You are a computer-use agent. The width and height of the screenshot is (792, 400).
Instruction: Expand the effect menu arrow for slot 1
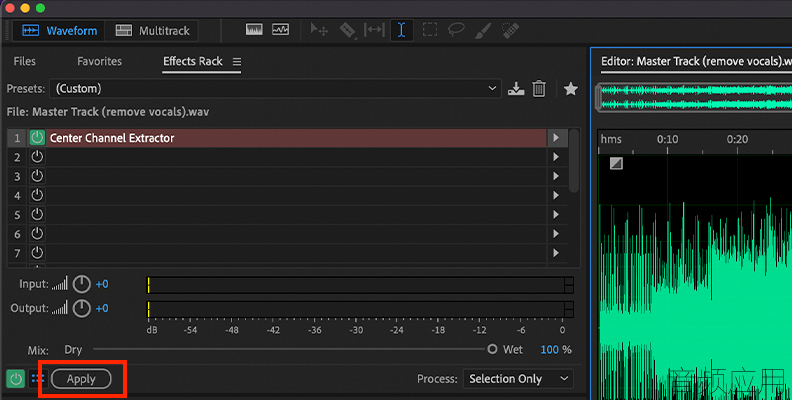(556, 137)
